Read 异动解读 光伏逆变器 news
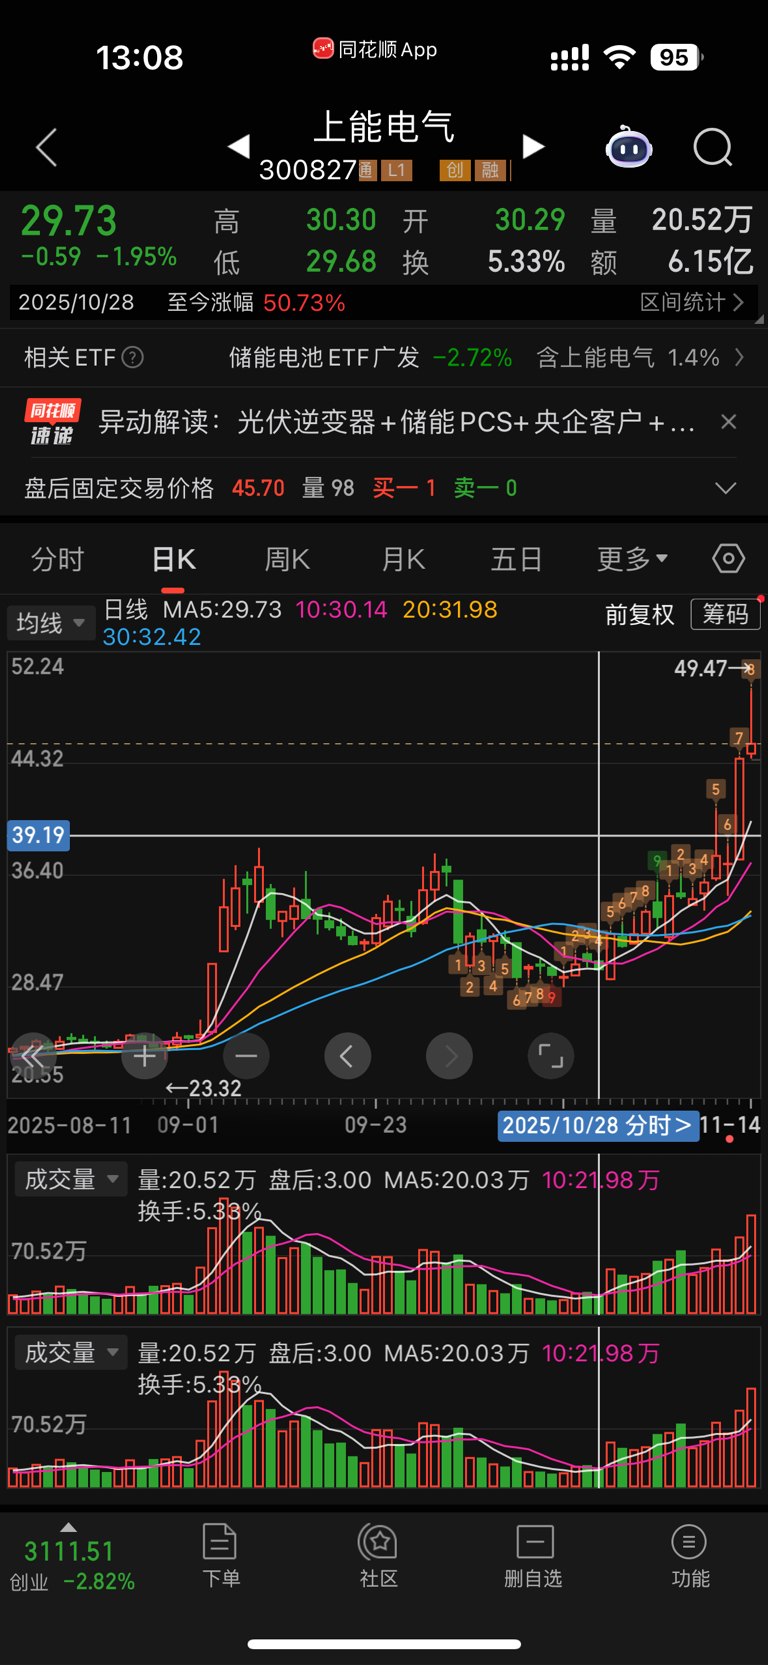 click(396, 422)
